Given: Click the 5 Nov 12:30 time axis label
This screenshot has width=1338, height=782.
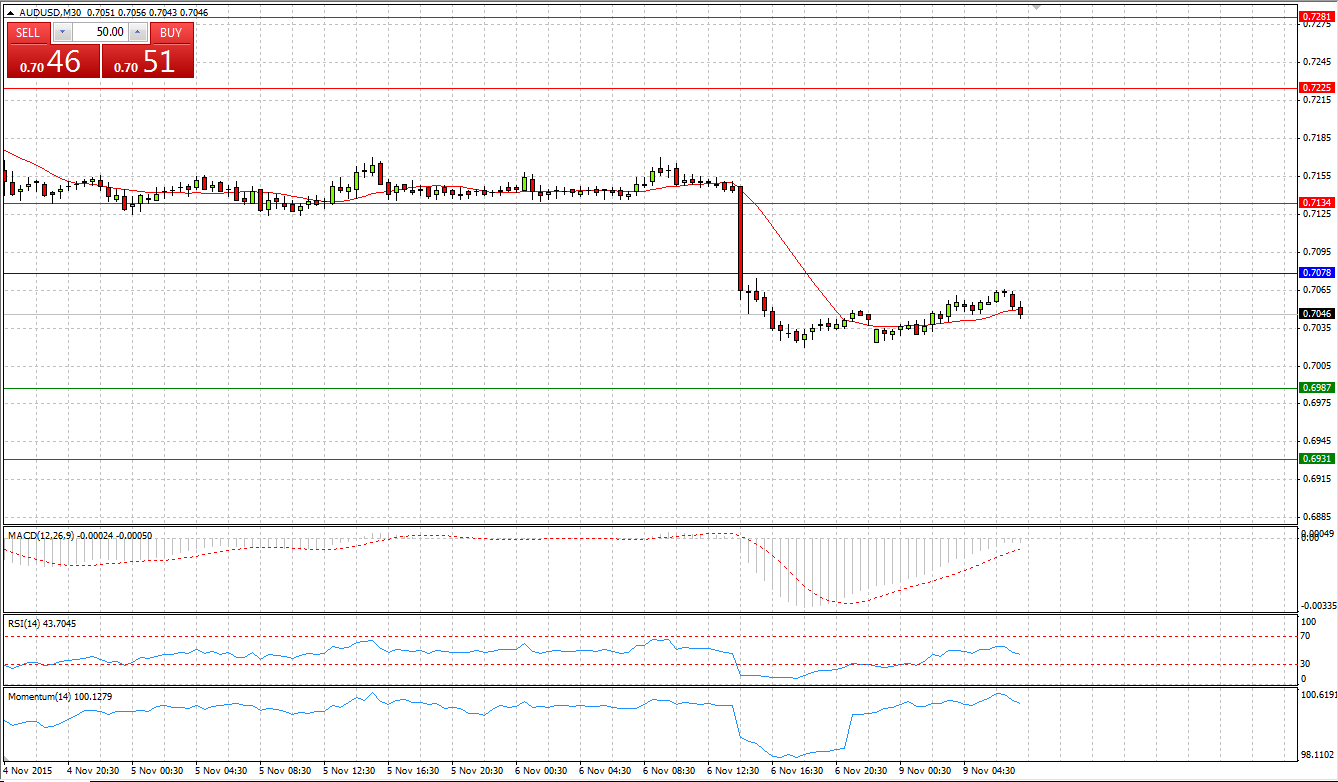Looking at the screenshot, I should 351,771.
